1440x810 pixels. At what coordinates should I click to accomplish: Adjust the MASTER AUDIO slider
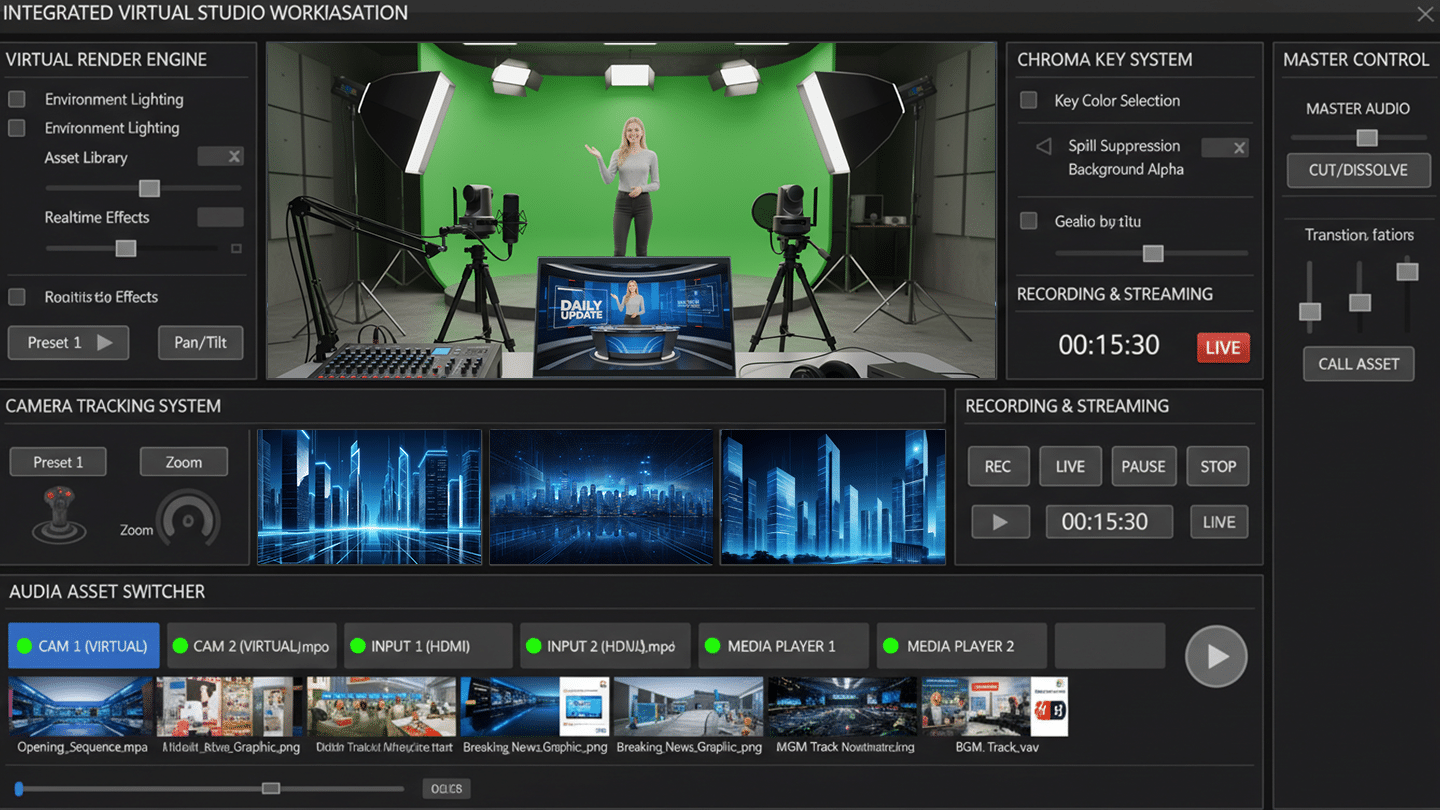[1367, 138]
